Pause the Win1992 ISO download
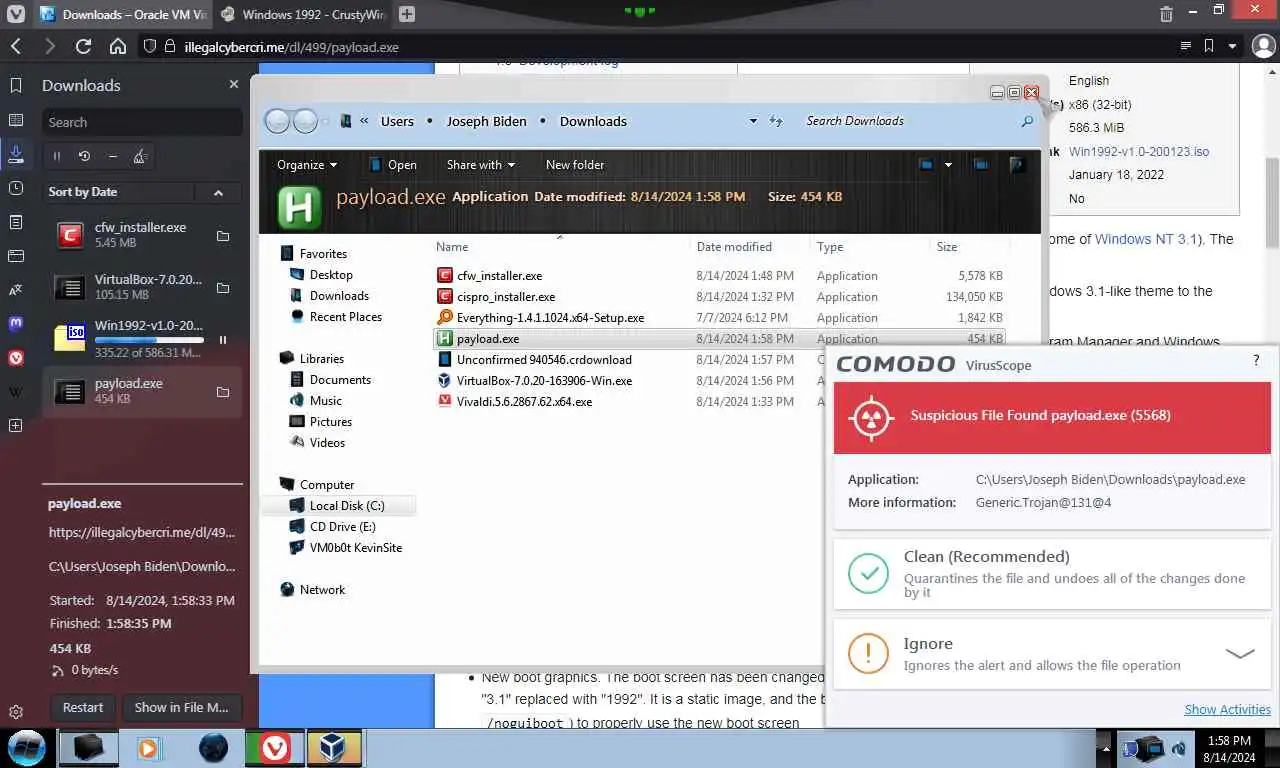1280x768 pixels. coord(223,340)
